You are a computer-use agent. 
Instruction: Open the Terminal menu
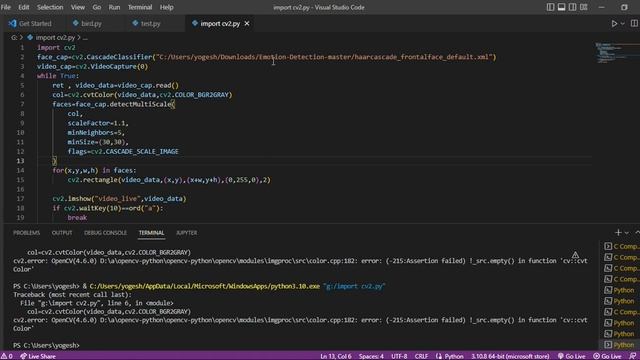click(x=140, y=7)
